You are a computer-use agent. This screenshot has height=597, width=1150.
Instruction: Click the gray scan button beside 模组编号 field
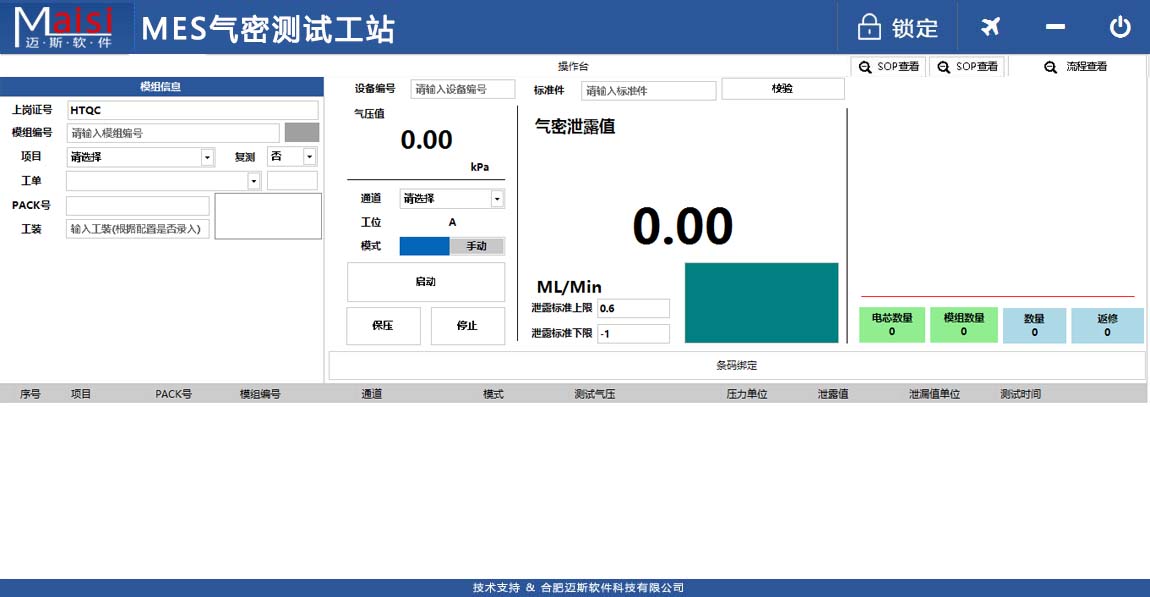click(x=300, y=132)
